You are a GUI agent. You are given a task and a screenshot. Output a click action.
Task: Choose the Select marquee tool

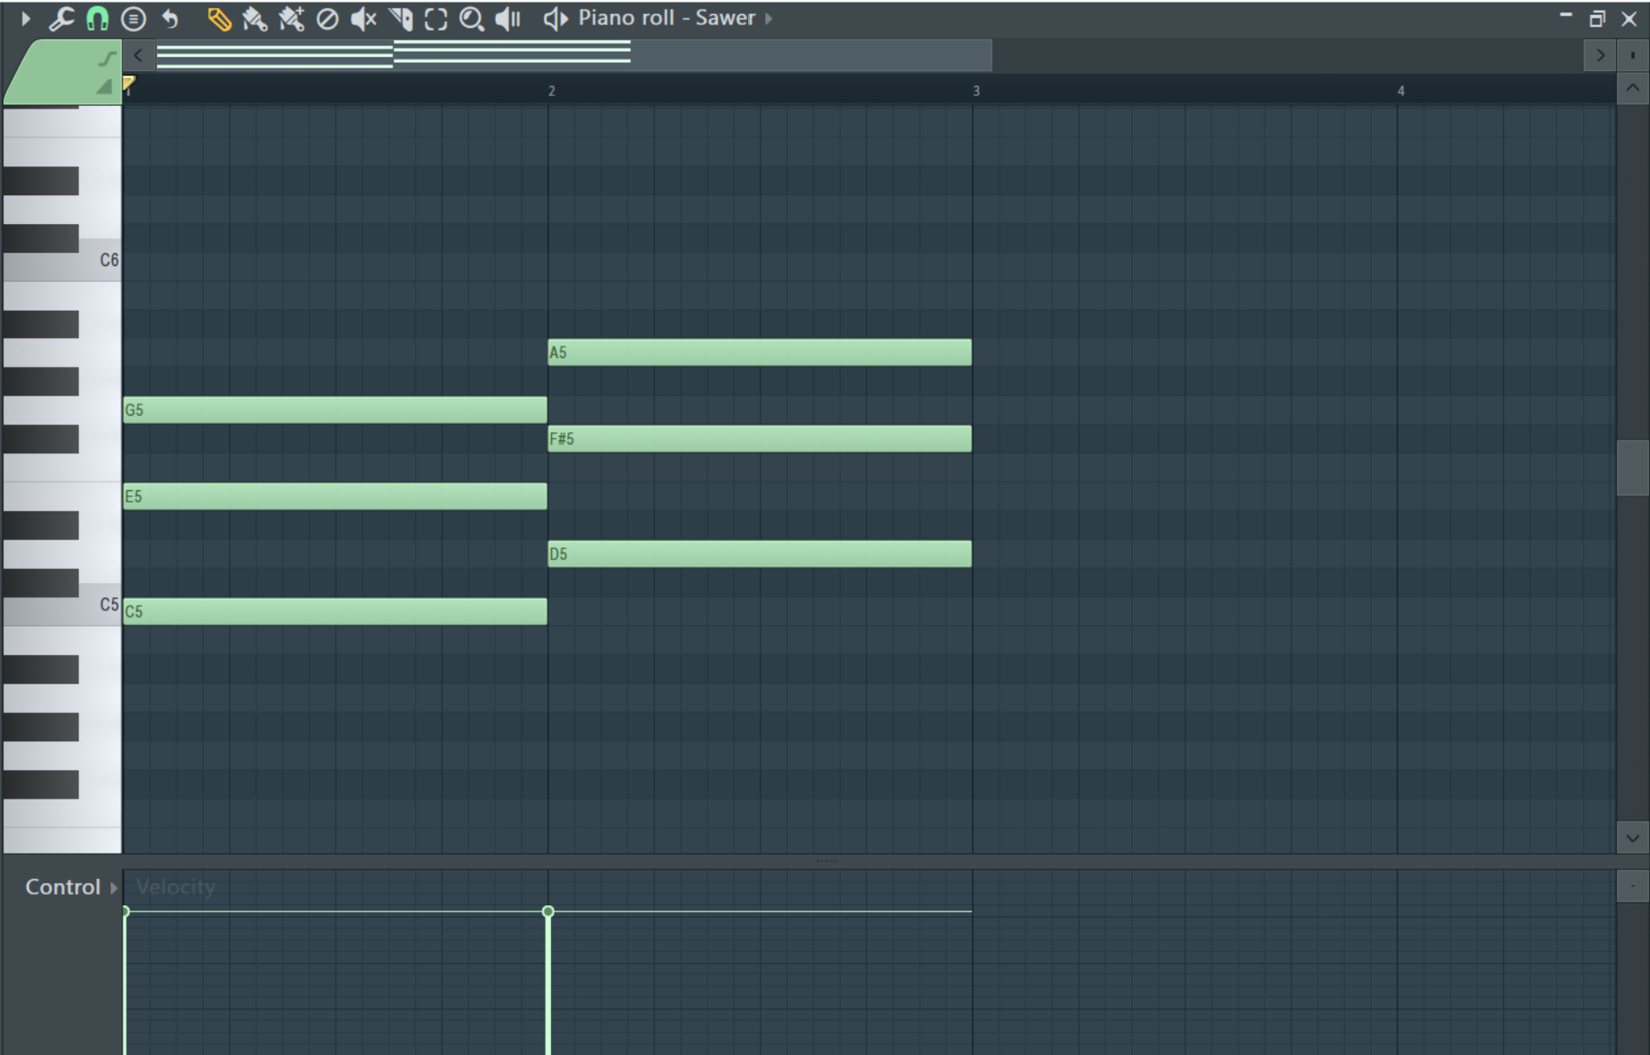coord(436,18)
